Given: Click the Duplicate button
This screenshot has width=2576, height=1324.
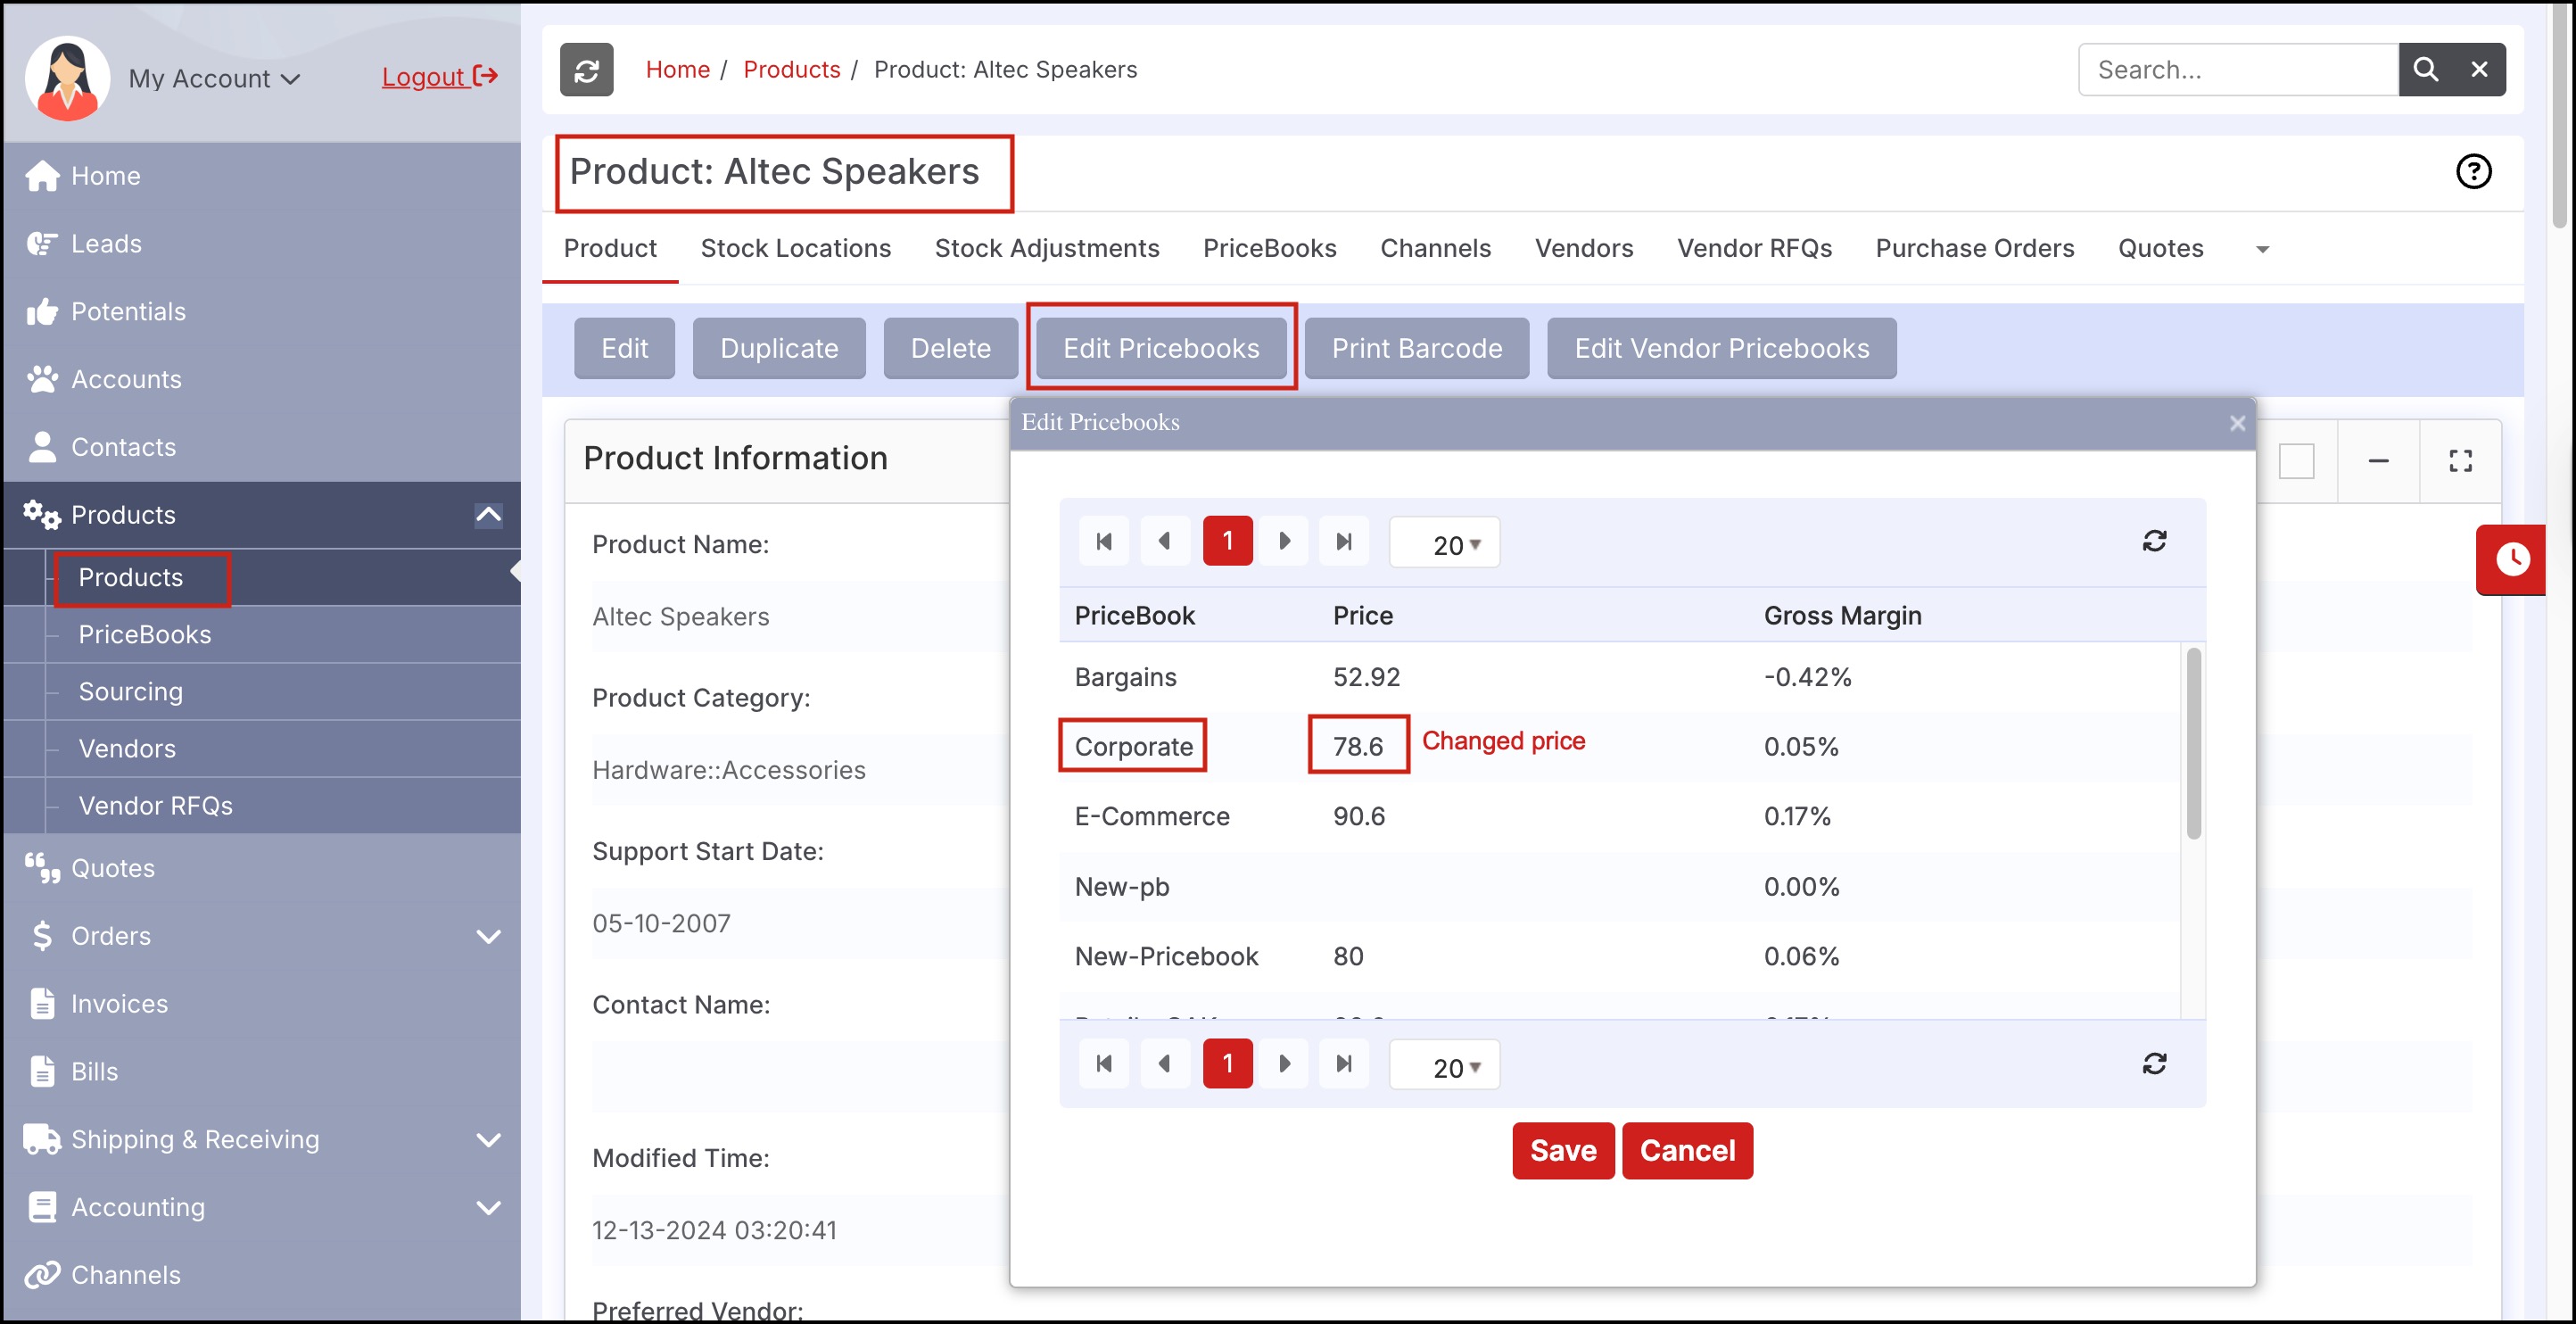Looking at the screenshot, I should [x=779, y=348].
